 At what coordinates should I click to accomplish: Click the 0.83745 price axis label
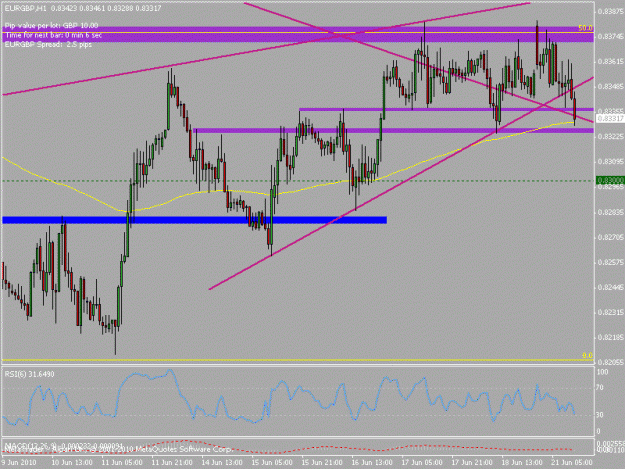610,36
